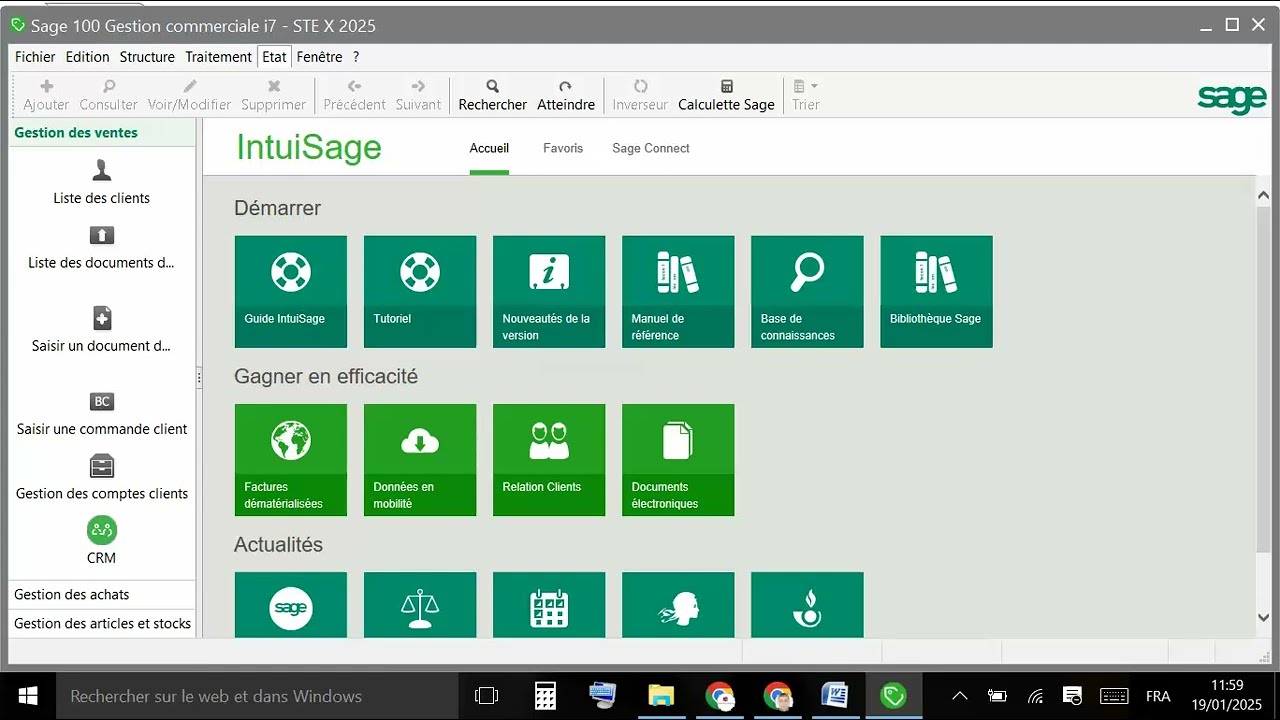Open File Explorer from the taskbar
Image resolution: width=1280 pixels, height=720 pixels.
point(661,696)
